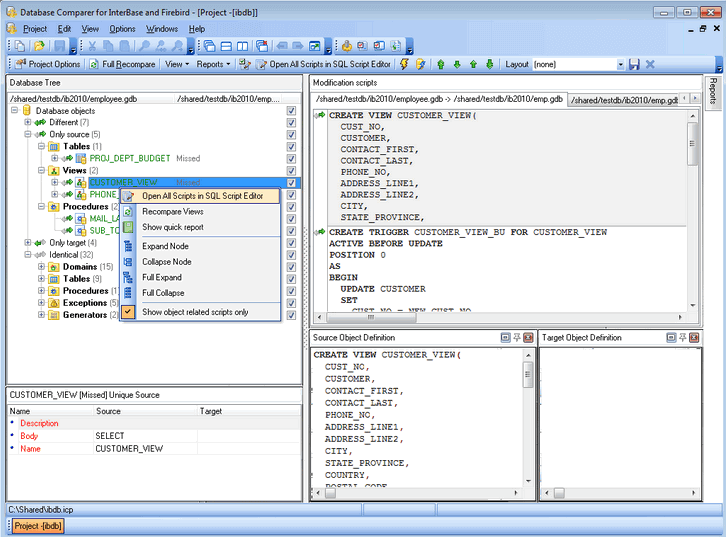Screen dimensions: 726x537
Task: Open the View dropdown in toolbar
Action: pyautogui.click(x=177, y=64)
